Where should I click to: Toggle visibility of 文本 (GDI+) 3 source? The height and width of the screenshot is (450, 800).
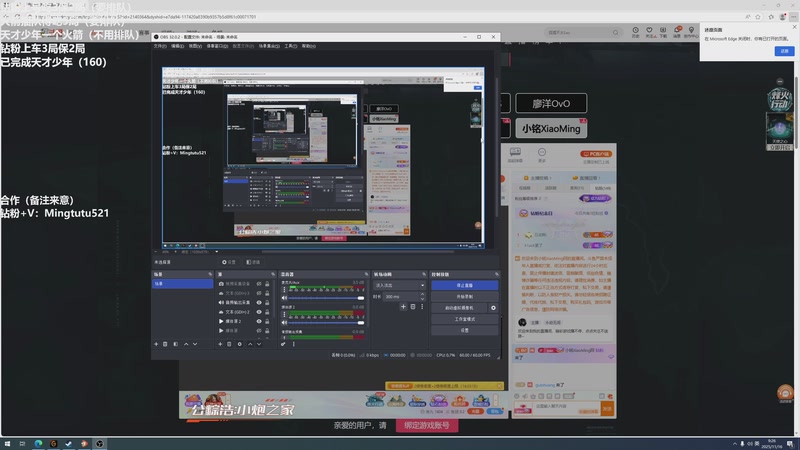pyautogui.click(x=259, y=293)
